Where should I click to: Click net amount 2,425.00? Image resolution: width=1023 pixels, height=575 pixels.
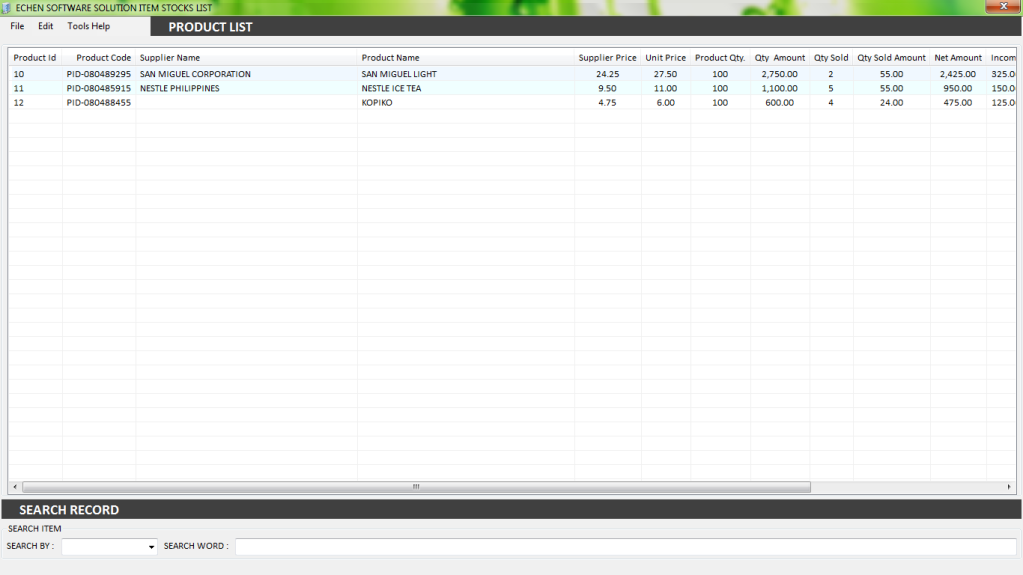pos(958,74)
